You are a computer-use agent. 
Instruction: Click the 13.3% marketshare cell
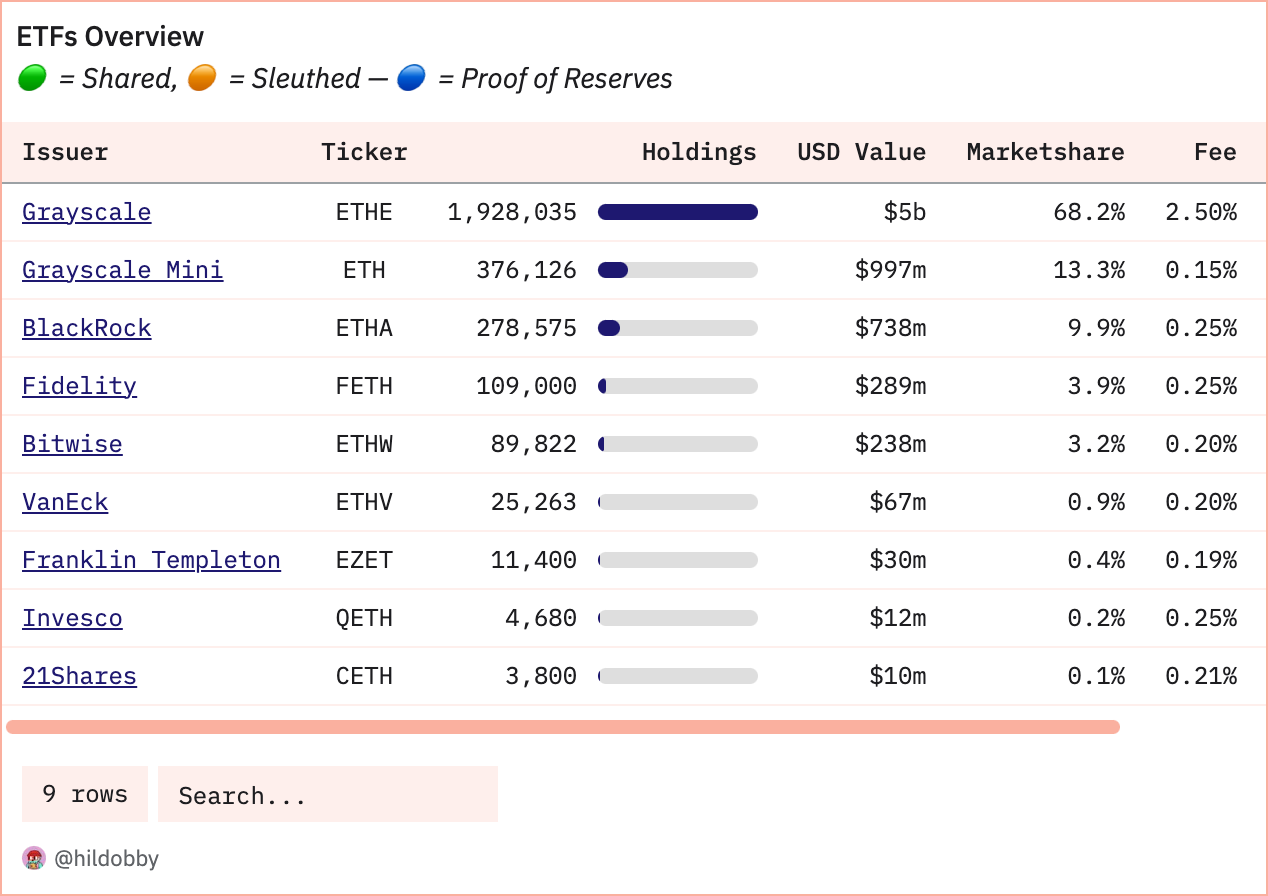click(x=1089, y=270)
